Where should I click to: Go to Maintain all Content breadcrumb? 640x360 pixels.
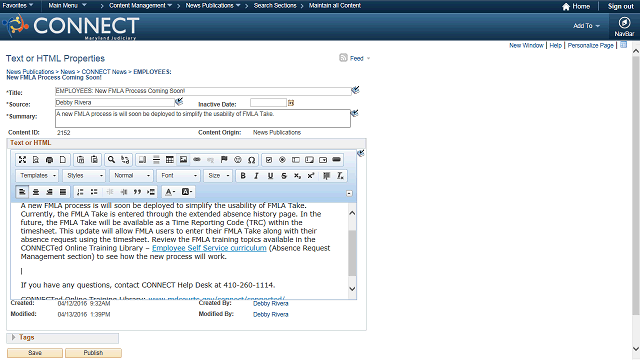click(335, 6)
